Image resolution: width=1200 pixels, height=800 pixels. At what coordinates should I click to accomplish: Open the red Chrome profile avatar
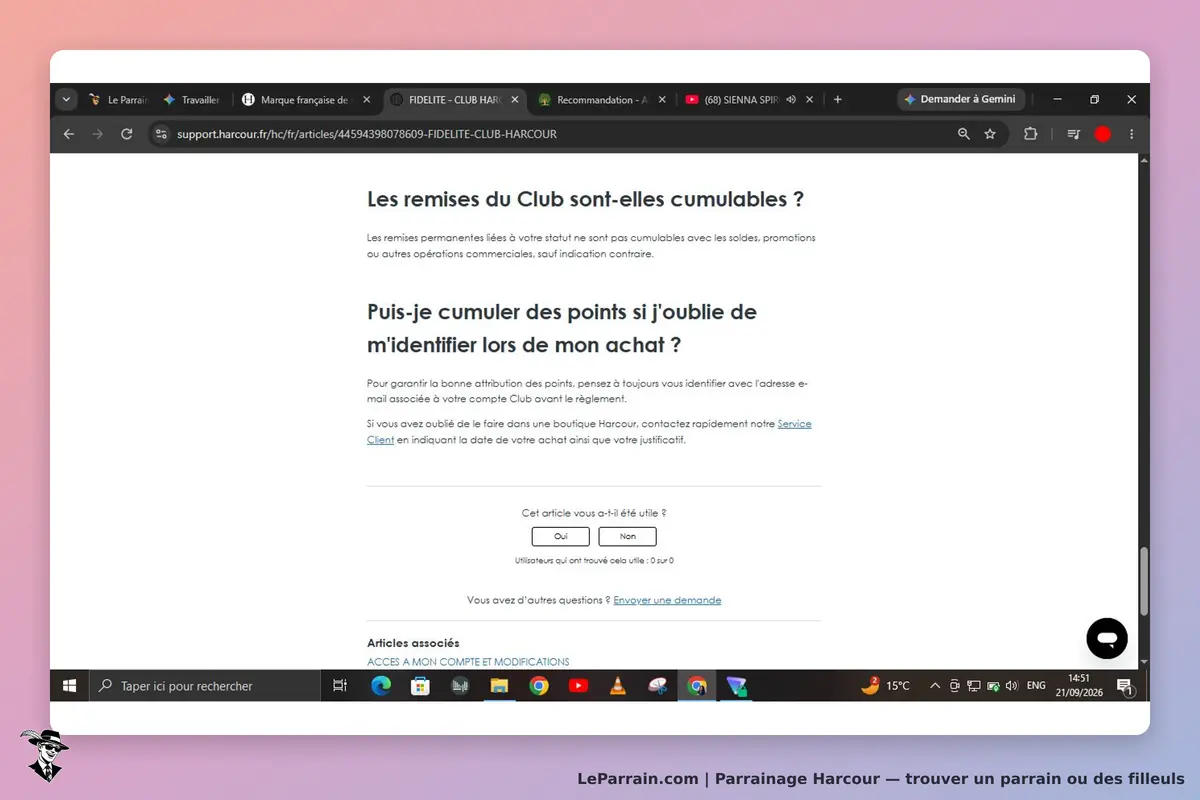pyautogui.click(x=1103, y=134)
